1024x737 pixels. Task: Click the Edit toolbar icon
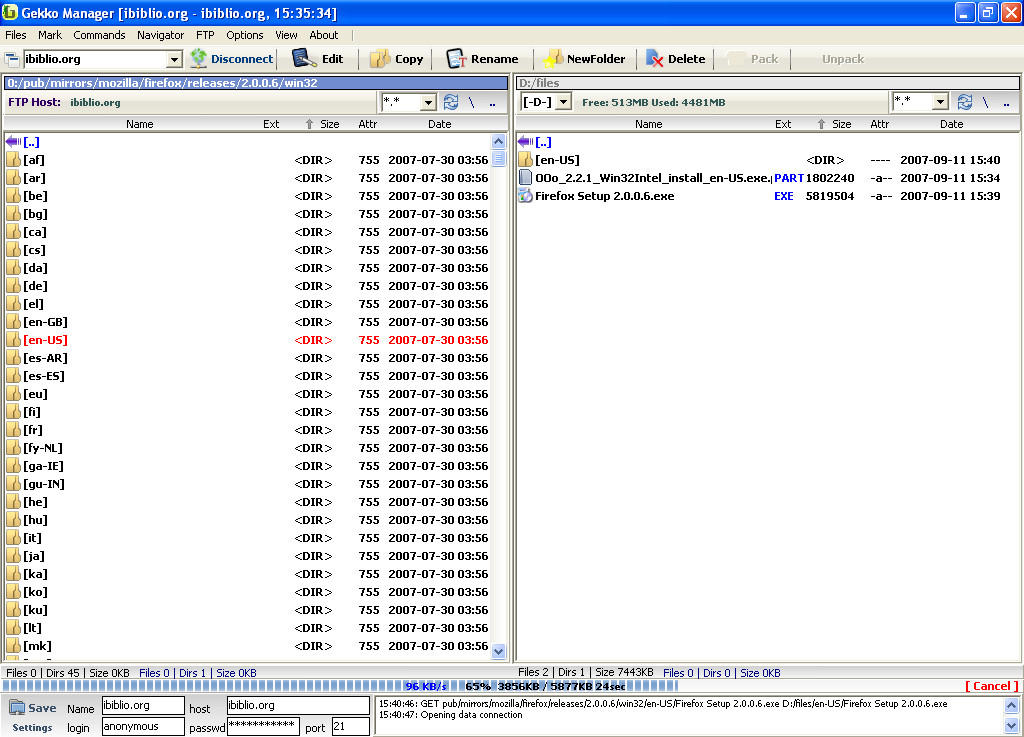click(x=304, y=59)
